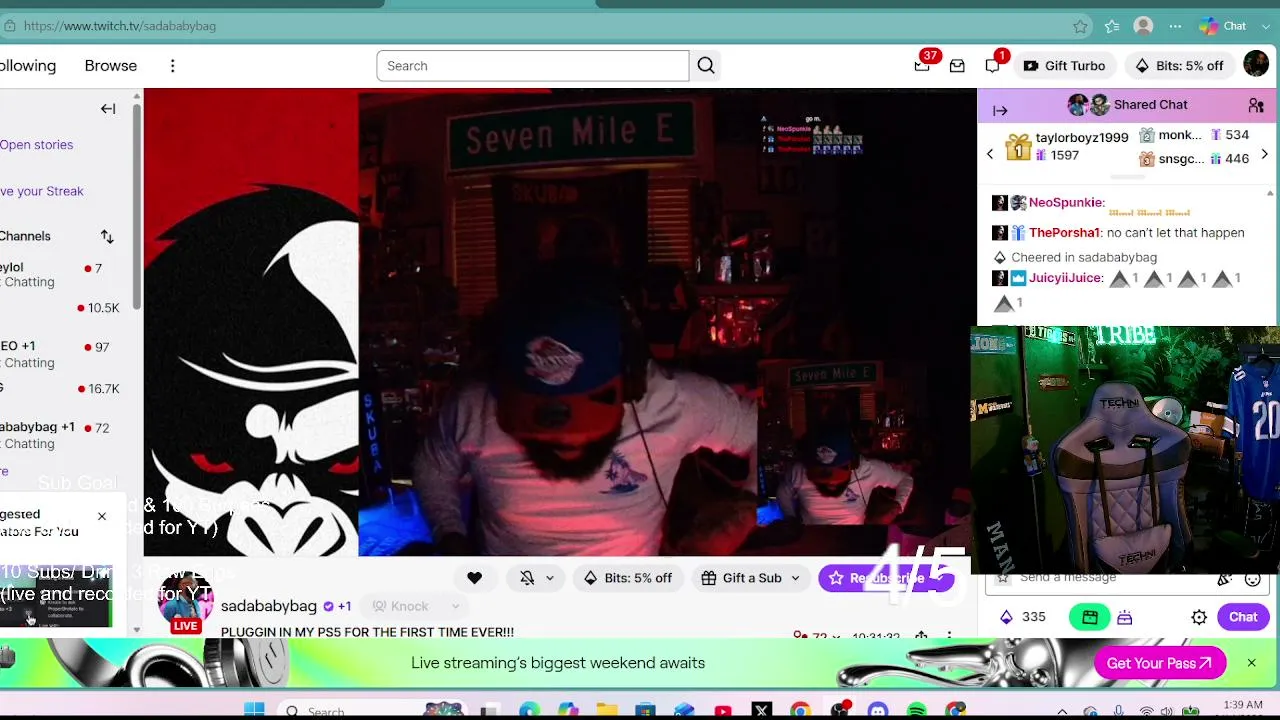
Task: Show previous gift leaderboard entries
Action: click(x=990, y=154)
